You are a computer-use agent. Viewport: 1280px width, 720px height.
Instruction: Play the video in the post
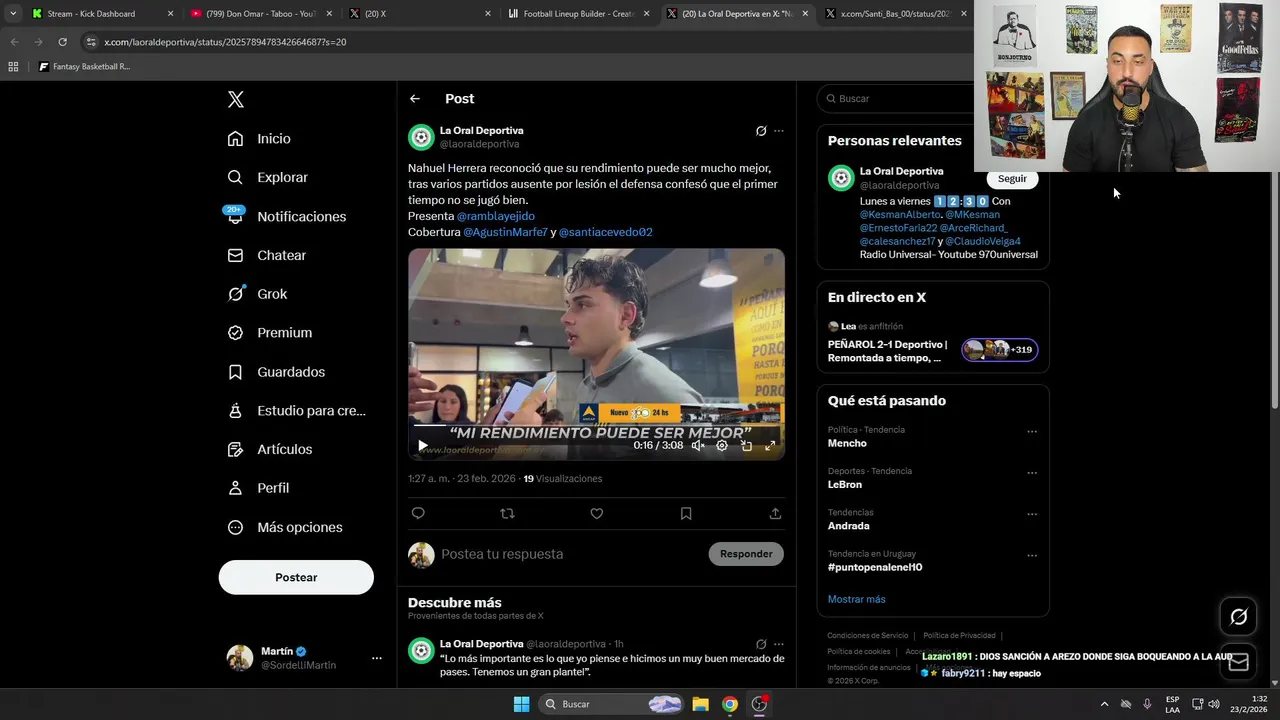[x=422, y=446]
